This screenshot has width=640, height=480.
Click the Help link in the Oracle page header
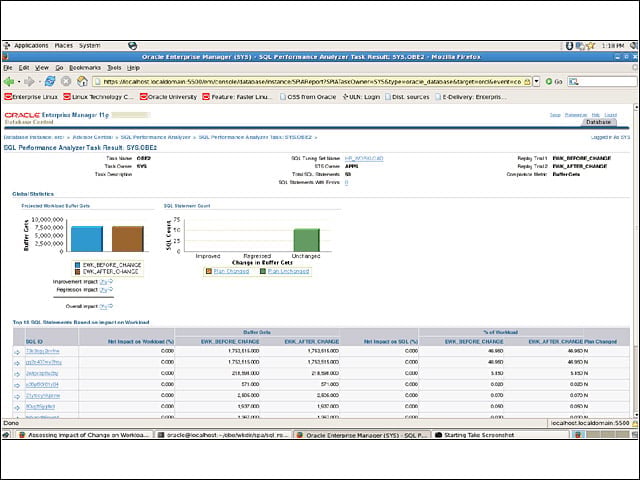tap(596, 115)
